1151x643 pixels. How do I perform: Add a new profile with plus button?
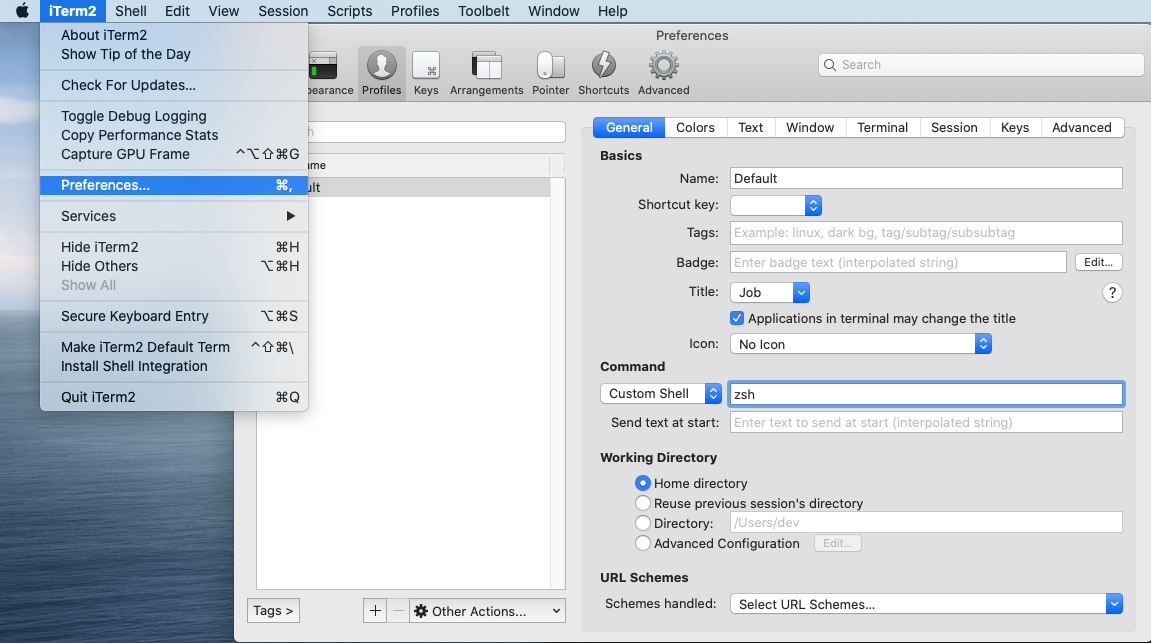tap(375, 611)
